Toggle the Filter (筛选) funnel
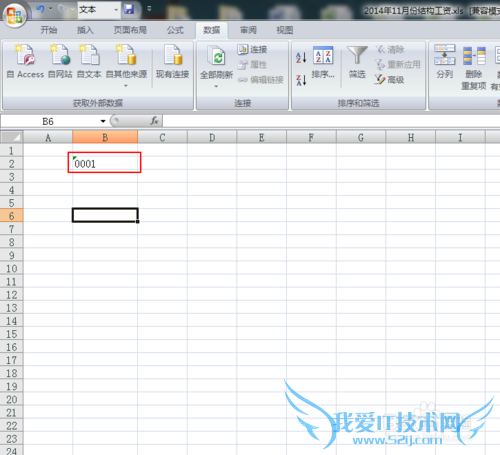 (x=357, y=62)
